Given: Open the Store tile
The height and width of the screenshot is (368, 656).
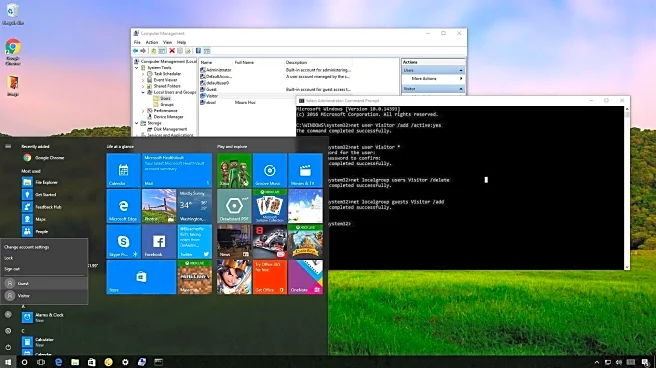Looking at the screenshot, I should [x=141, y=277].
